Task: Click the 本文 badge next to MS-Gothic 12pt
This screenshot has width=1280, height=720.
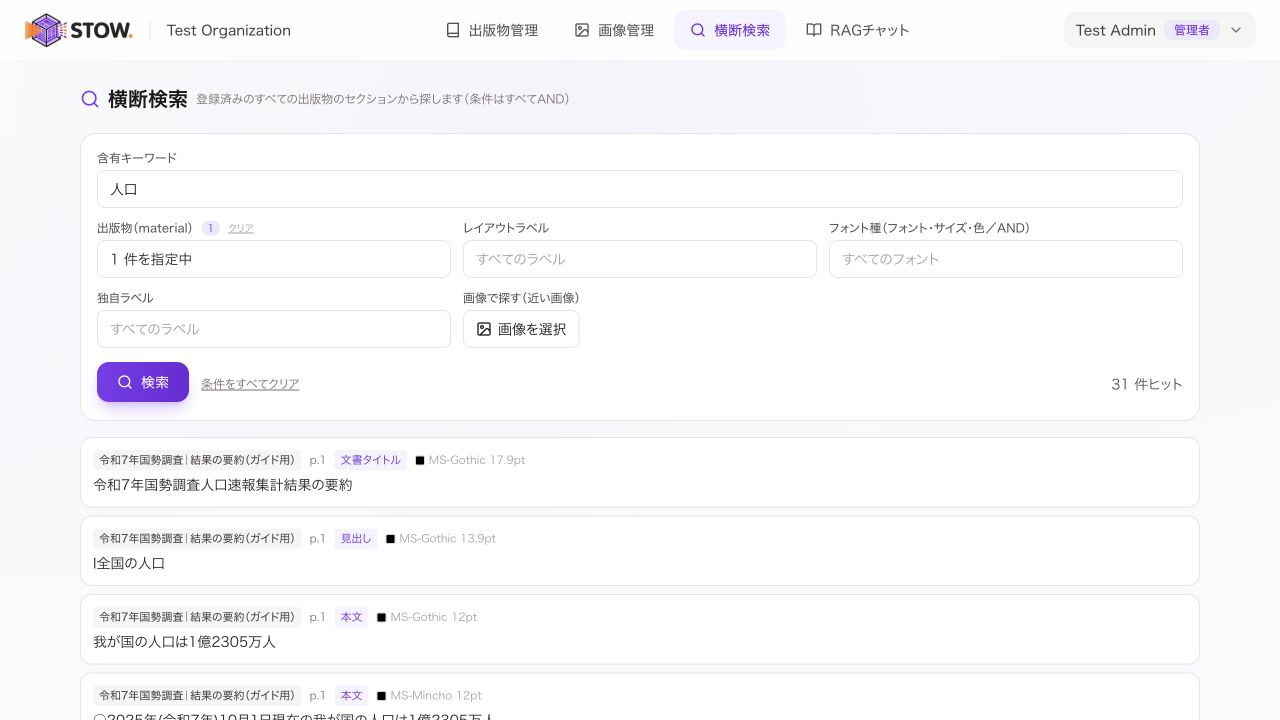Action: (x=352, y=617)
